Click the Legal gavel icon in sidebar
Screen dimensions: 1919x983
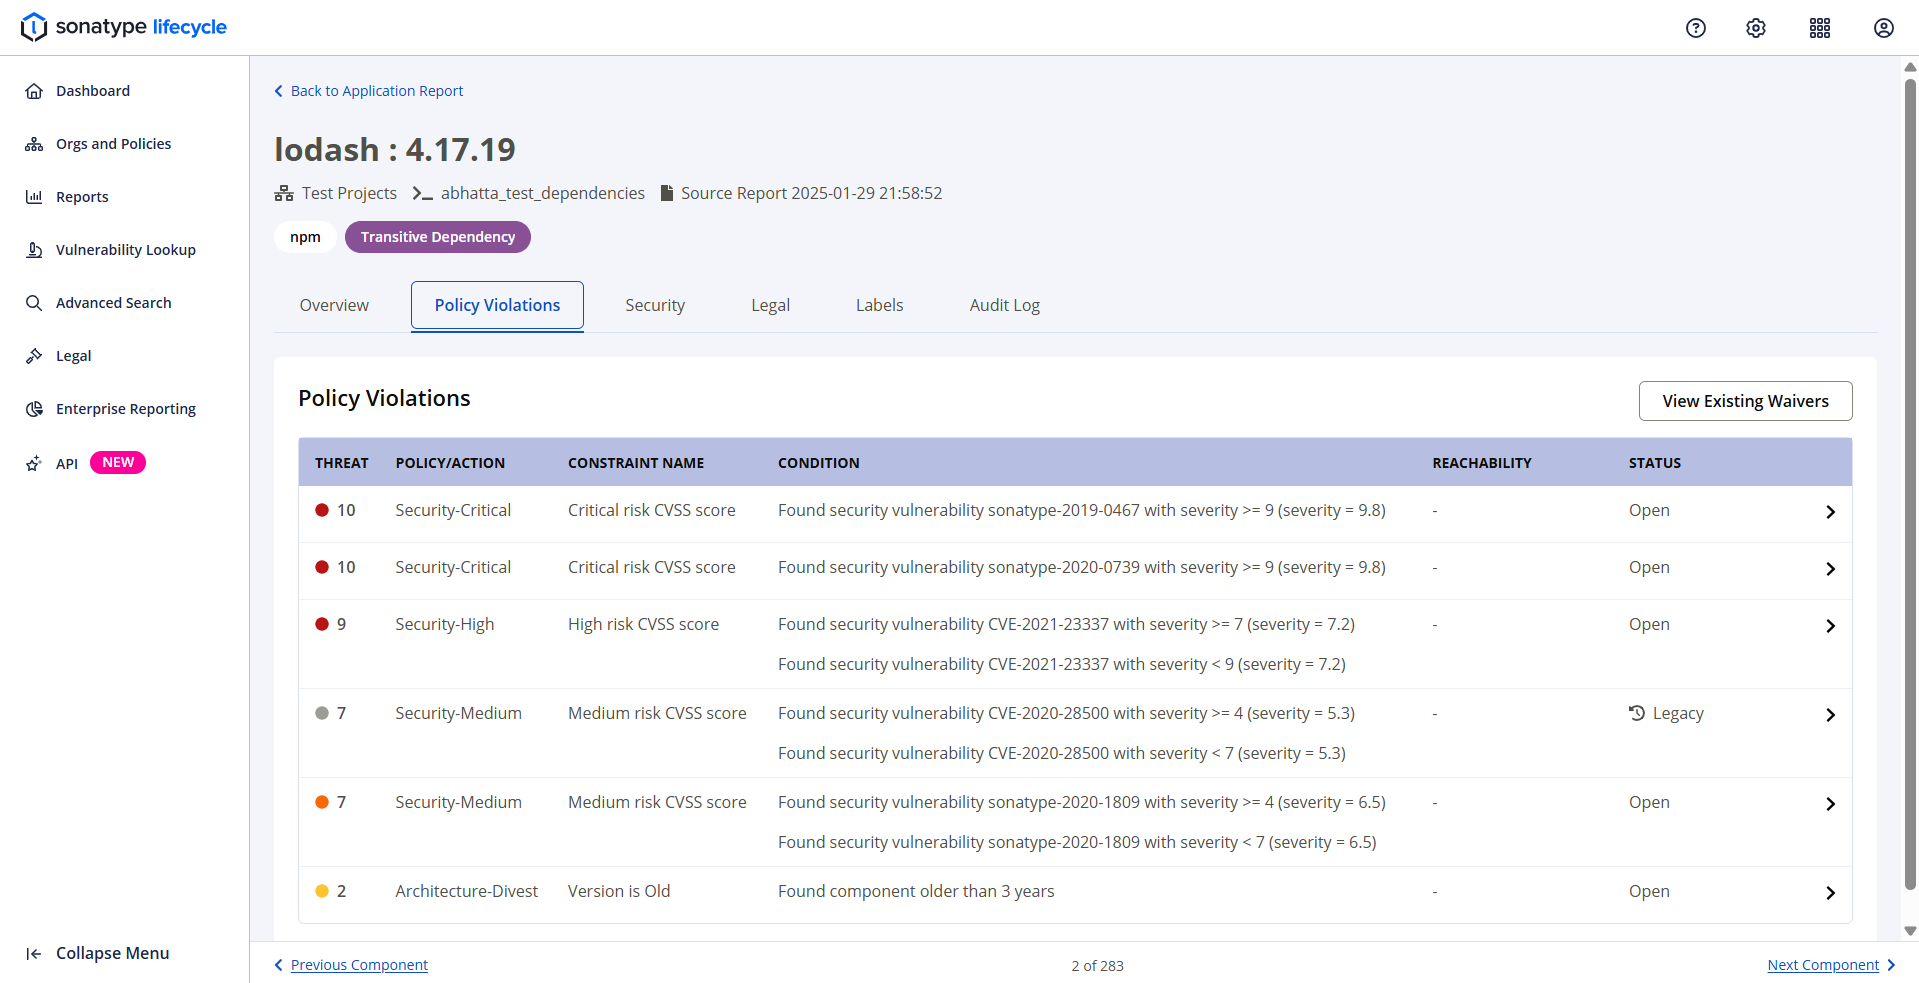[34, 356]
